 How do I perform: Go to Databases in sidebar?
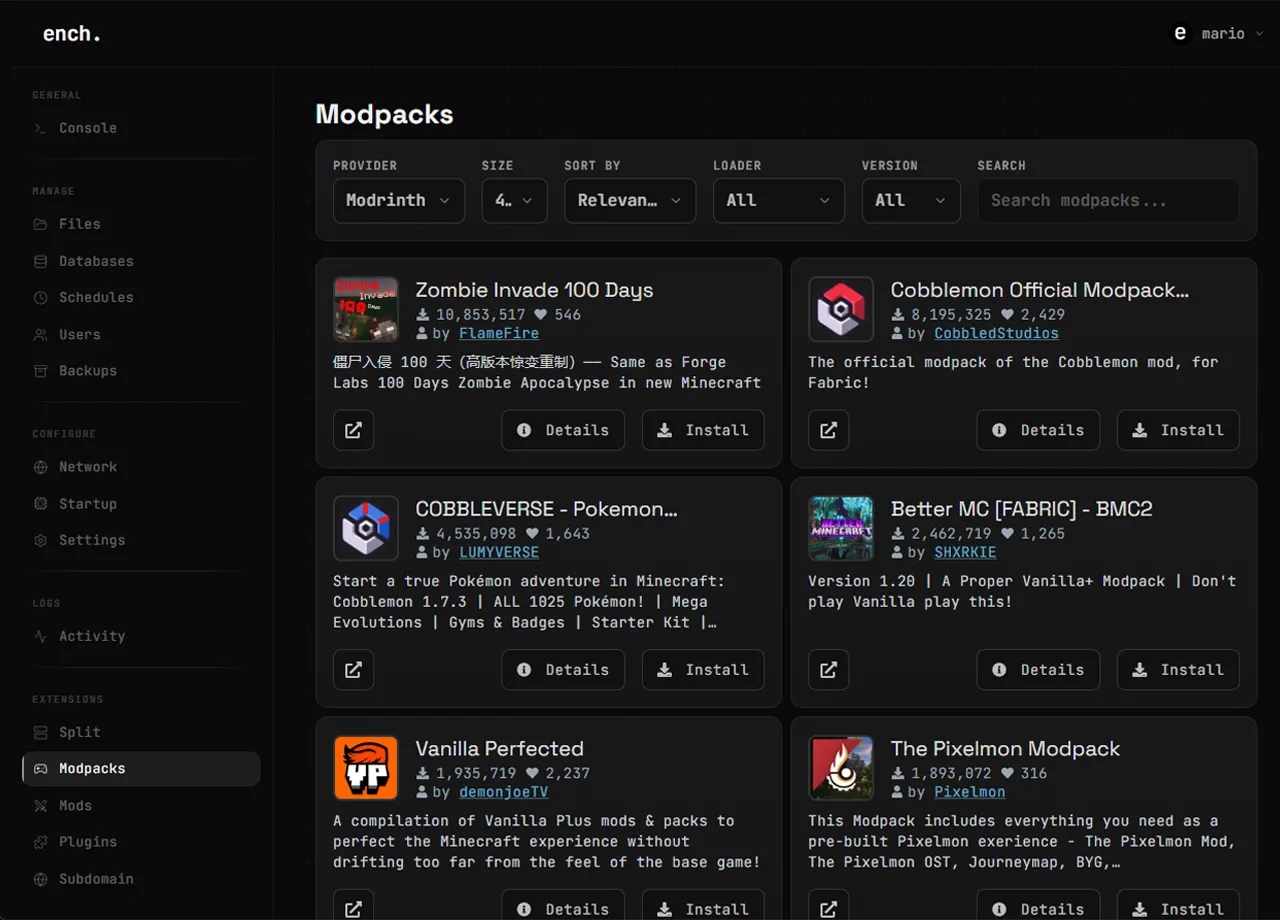coord(141,261)
